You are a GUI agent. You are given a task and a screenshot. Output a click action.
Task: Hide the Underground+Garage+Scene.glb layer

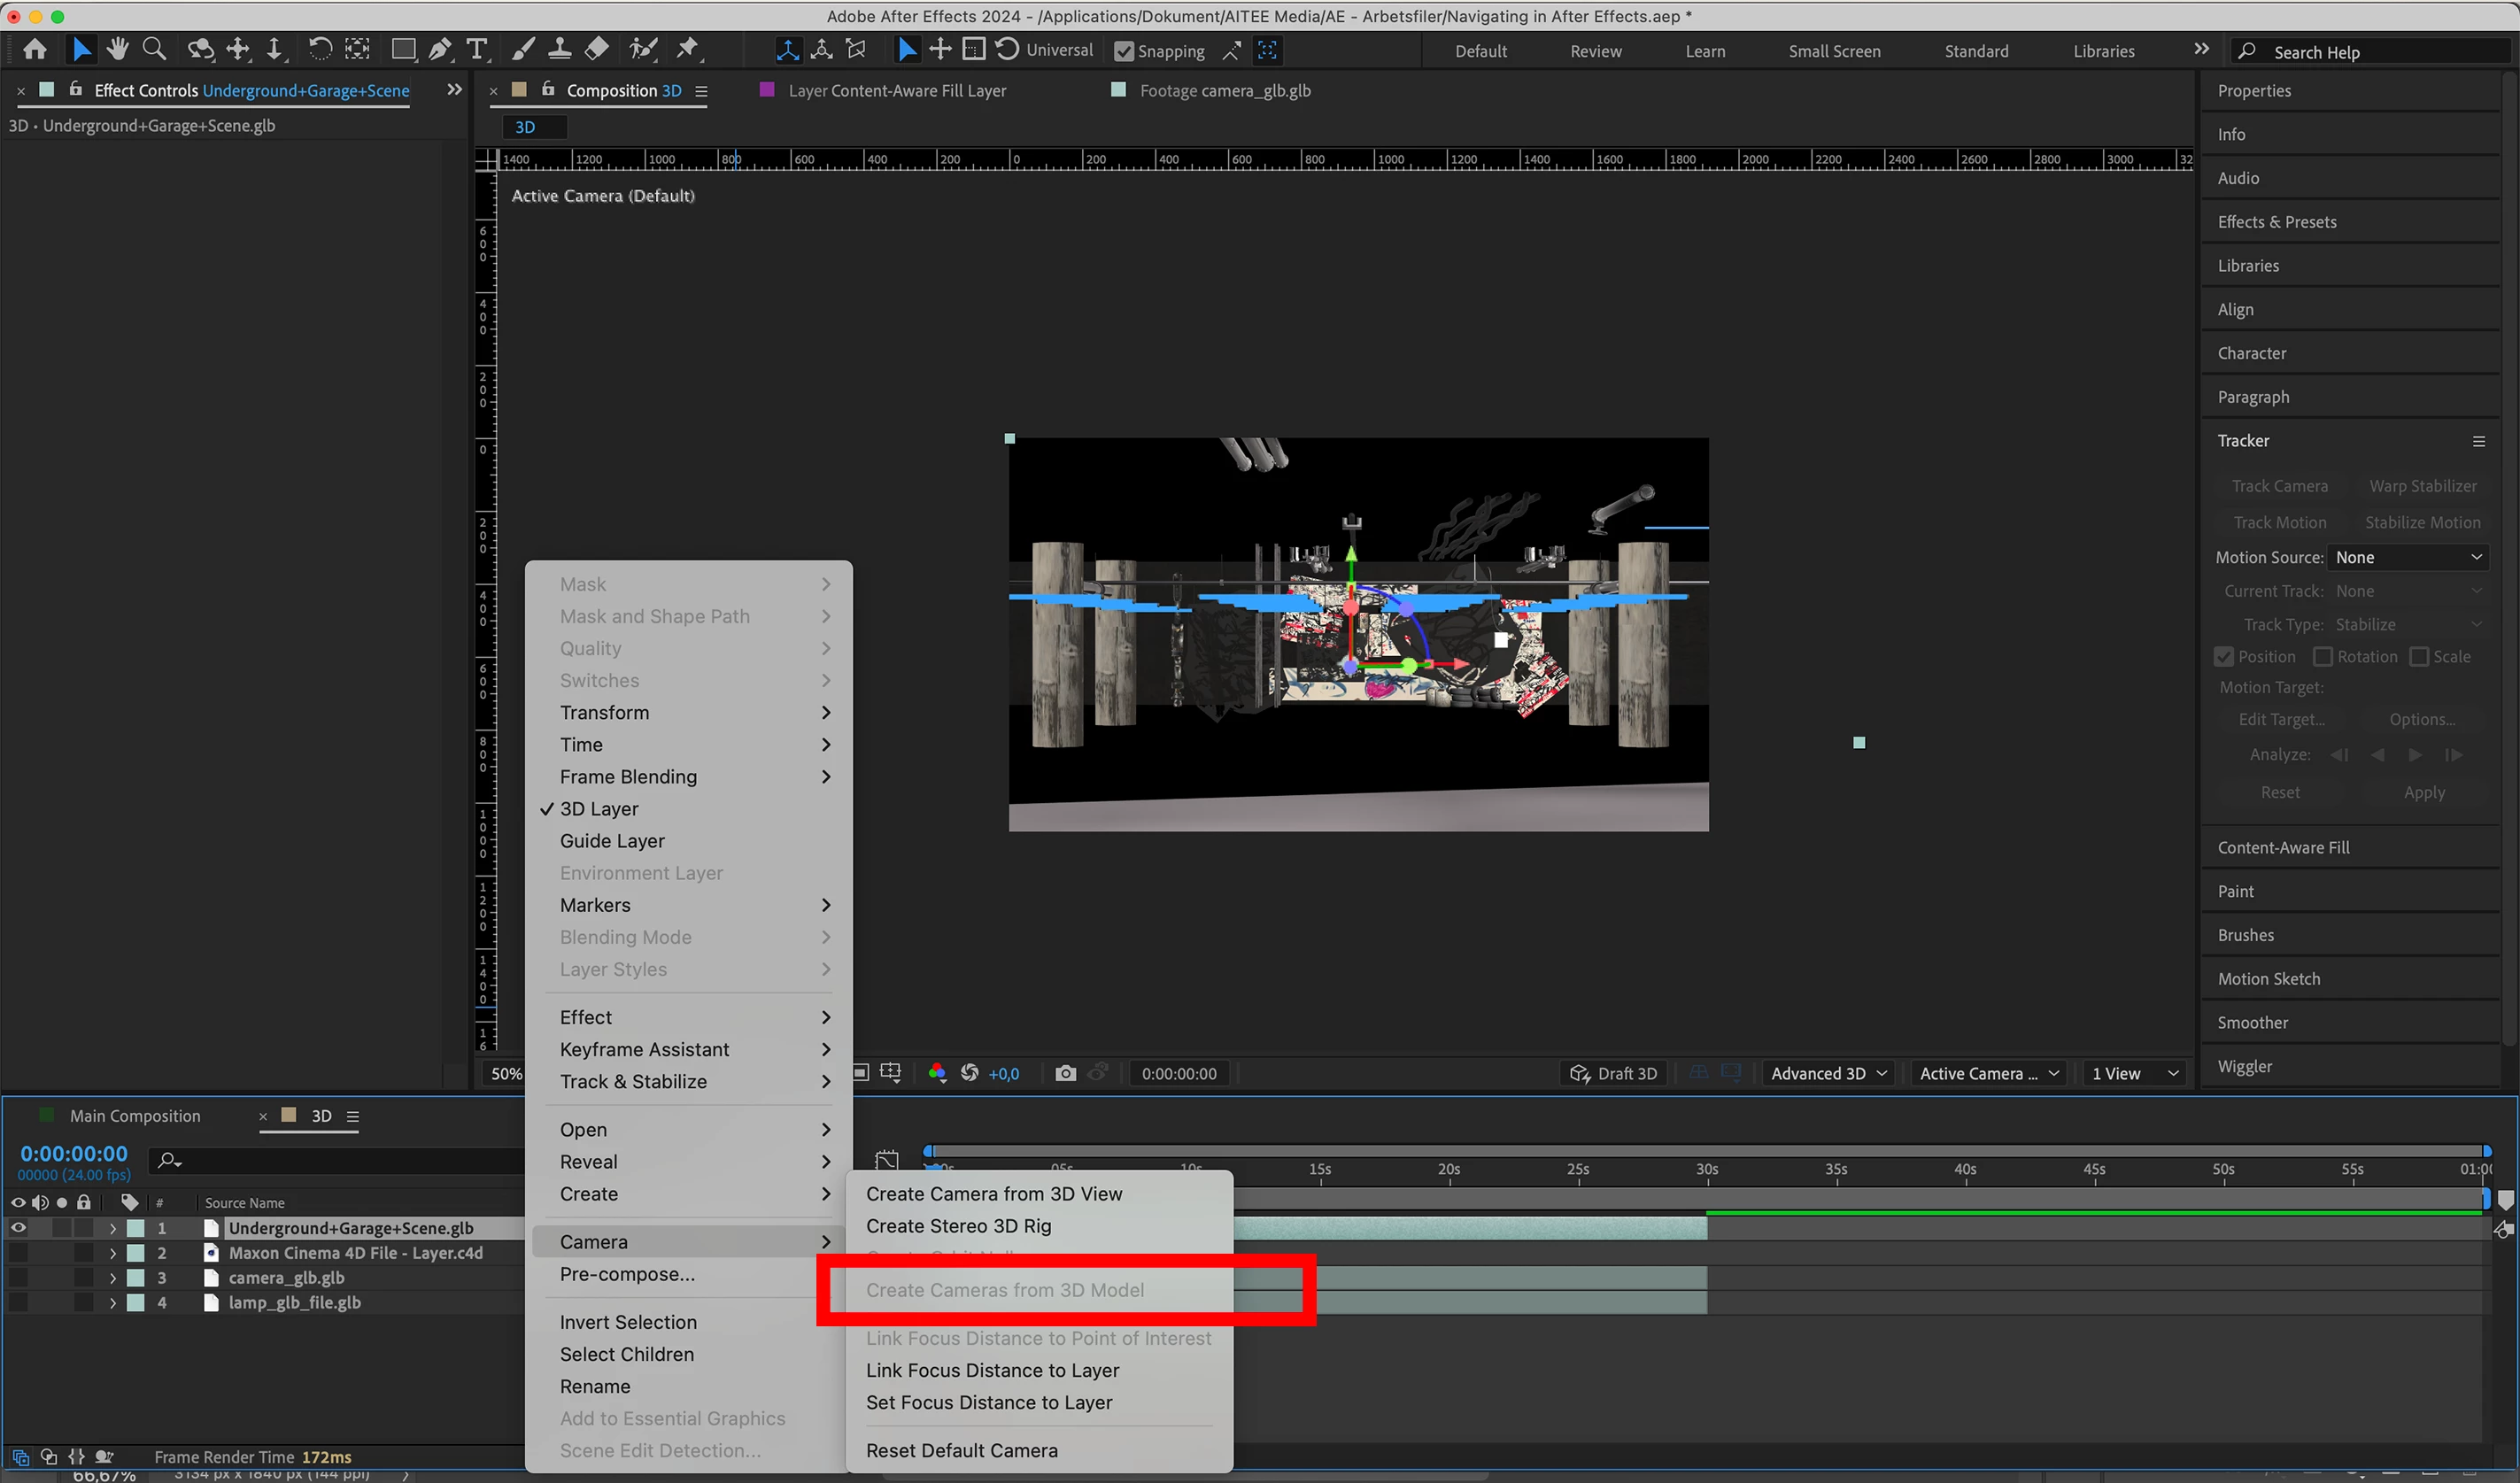click(18, 1228)
